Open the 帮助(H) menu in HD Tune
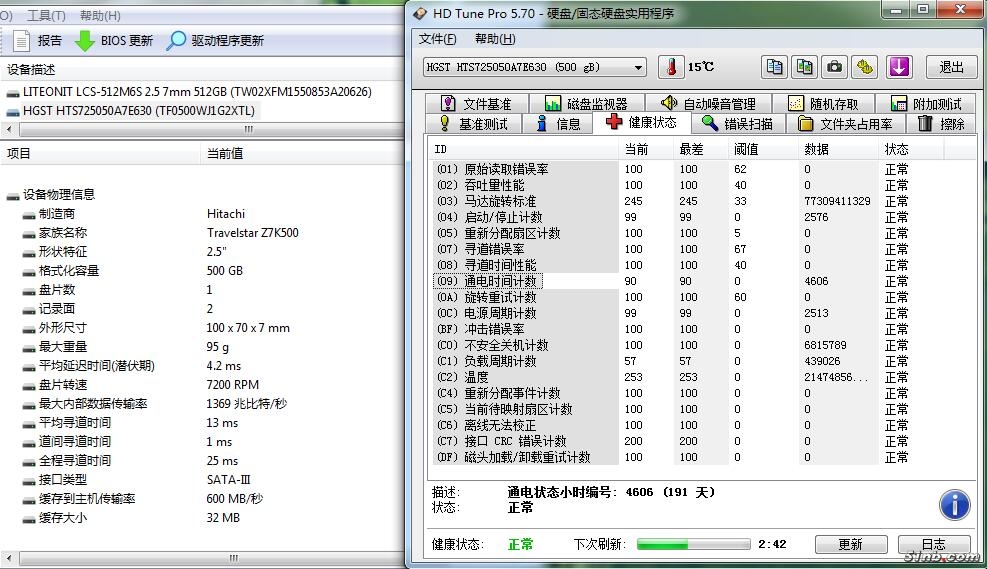The height and width of the screenshot is (569, 987). point(495,39)
